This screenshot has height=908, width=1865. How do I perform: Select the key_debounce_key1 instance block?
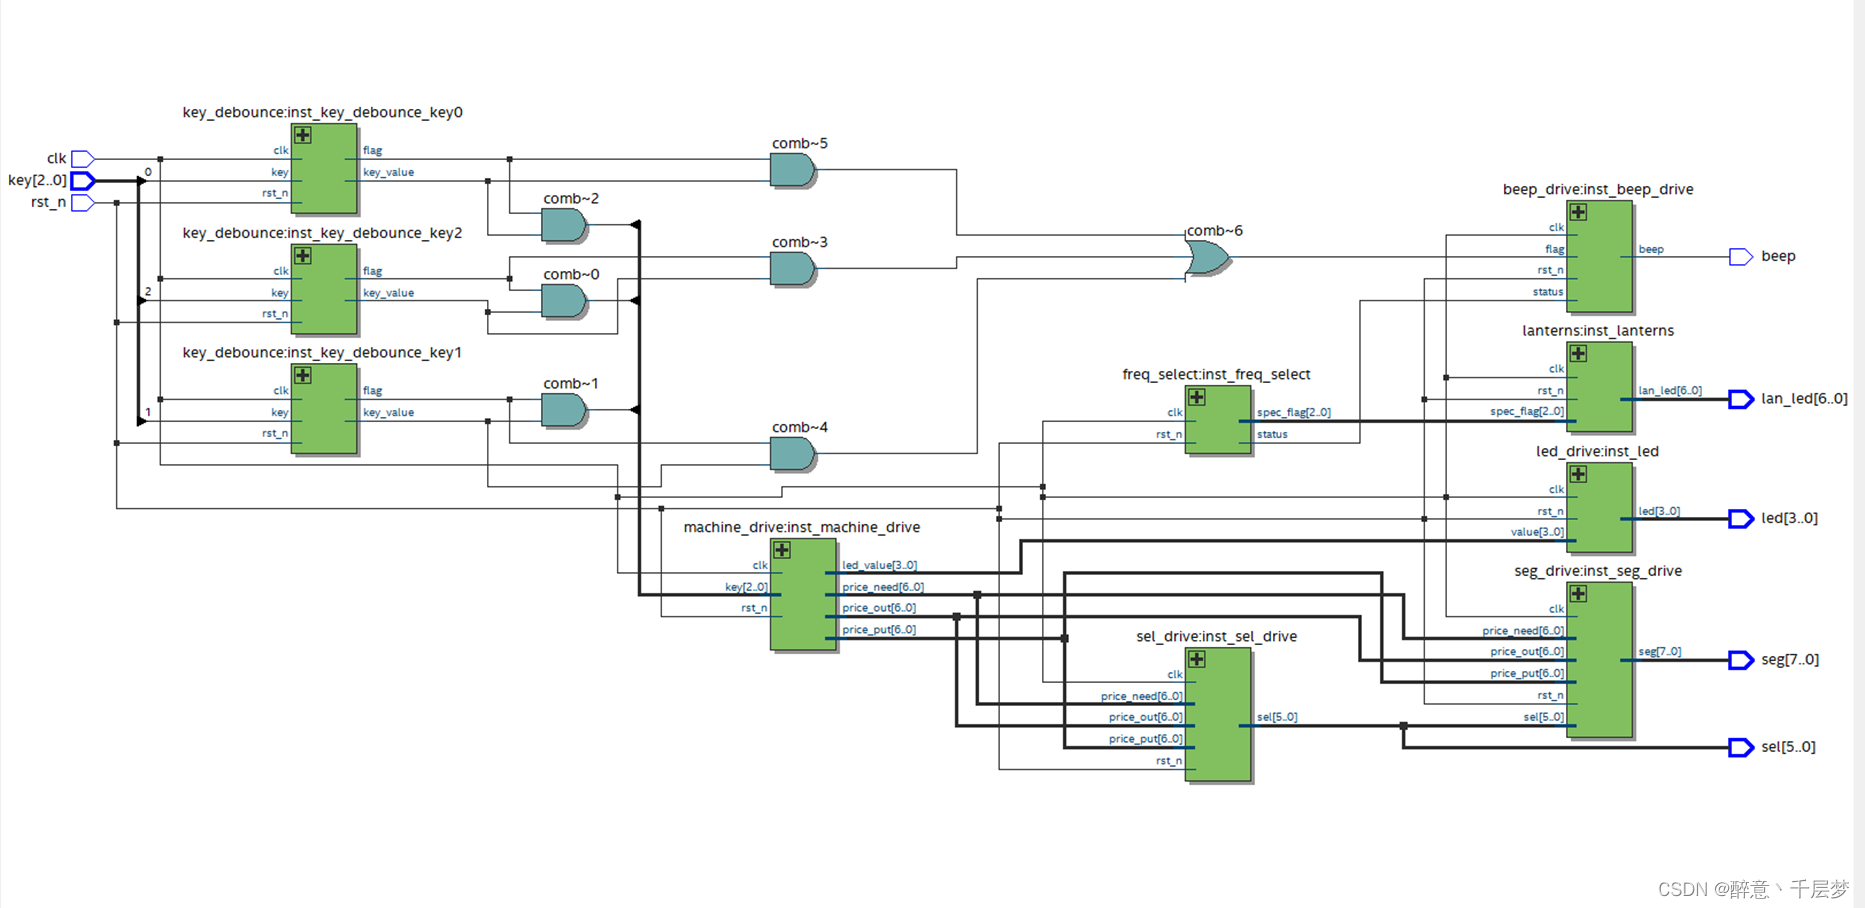click(x=324, y=409)
